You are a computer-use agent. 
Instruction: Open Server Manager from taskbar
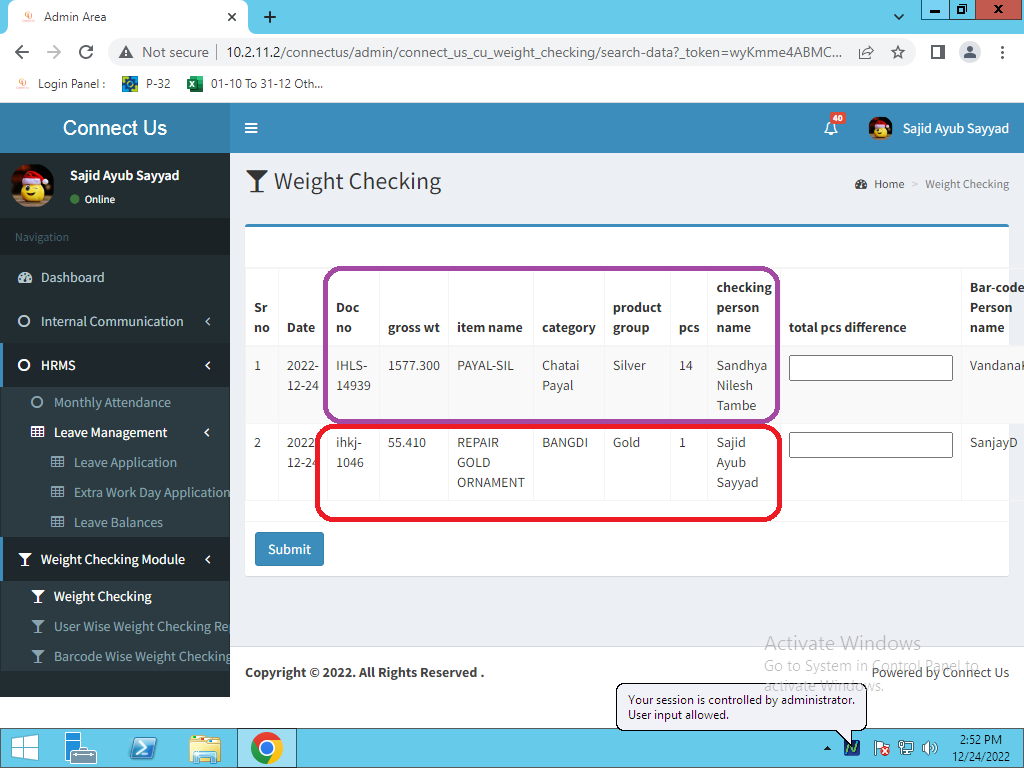tap(82, 748)
